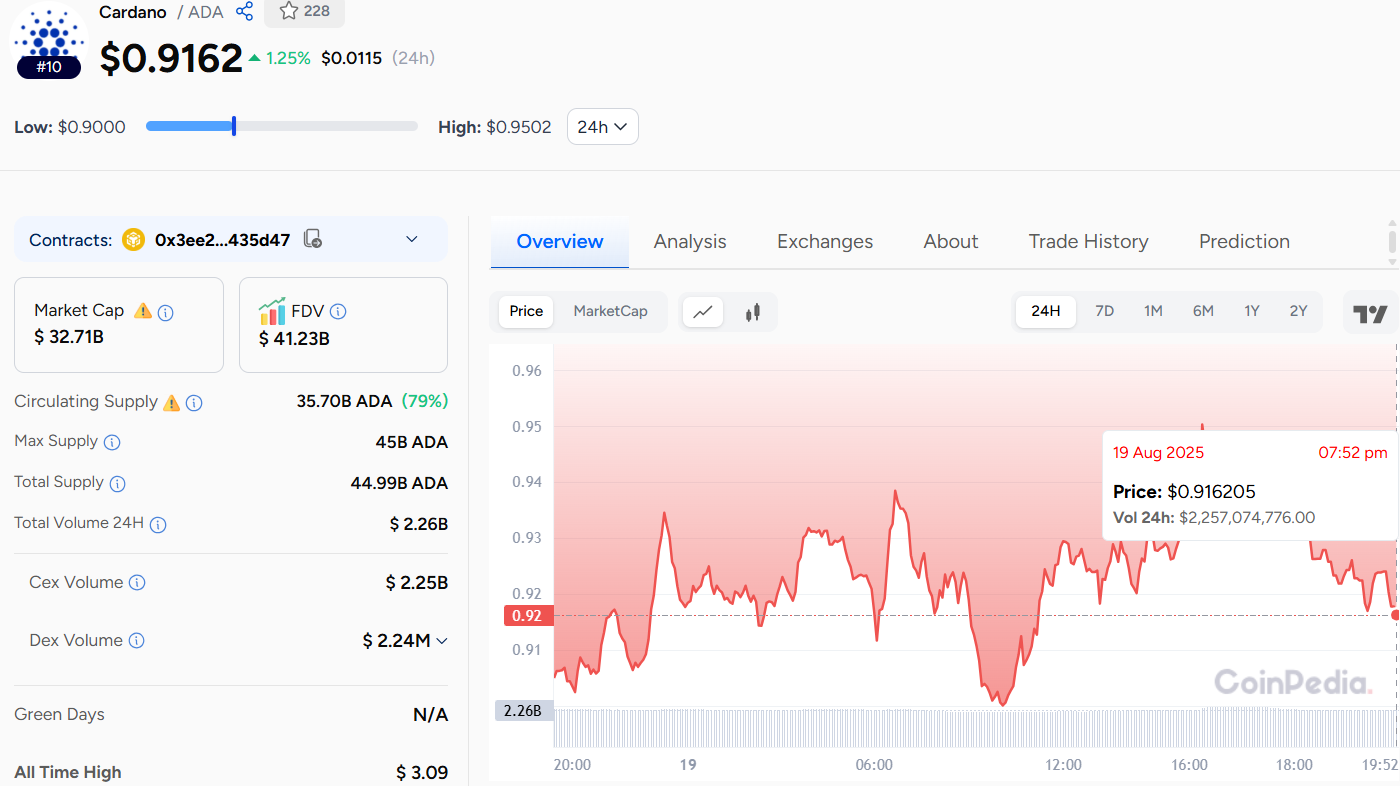Image resolution: width=1400 pixels, height=786 pixels.
Task: Open the Market Cap info tooltip
Action: click(166, 312)
